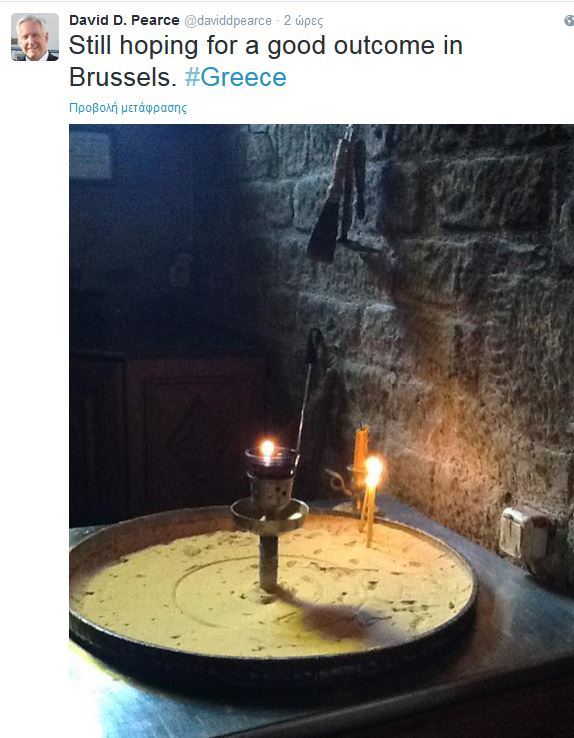The image size is (574, 738).
Task: Open the @daviddpearce handle
Action: (x=228, y=21)
